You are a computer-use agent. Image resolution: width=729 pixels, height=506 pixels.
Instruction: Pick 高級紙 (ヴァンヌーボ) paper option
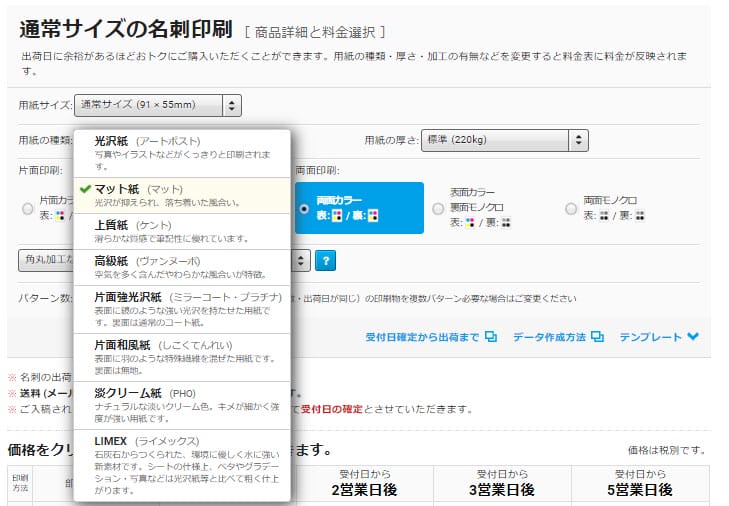click(x=182, y=267)
